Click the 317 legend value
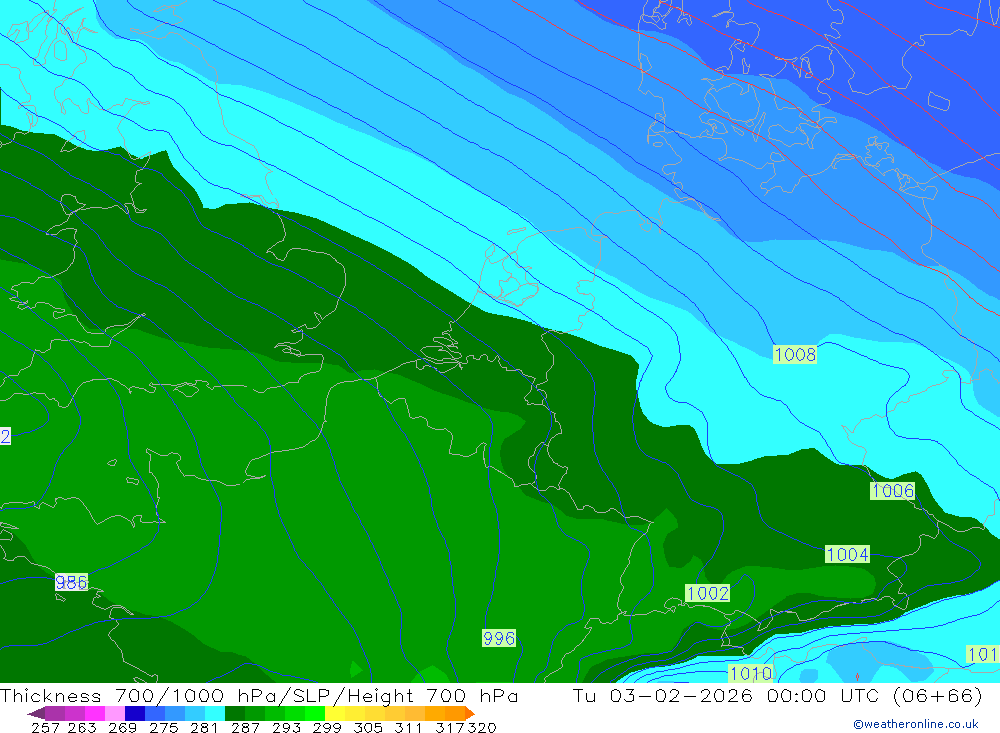 [x=450, y=727]
